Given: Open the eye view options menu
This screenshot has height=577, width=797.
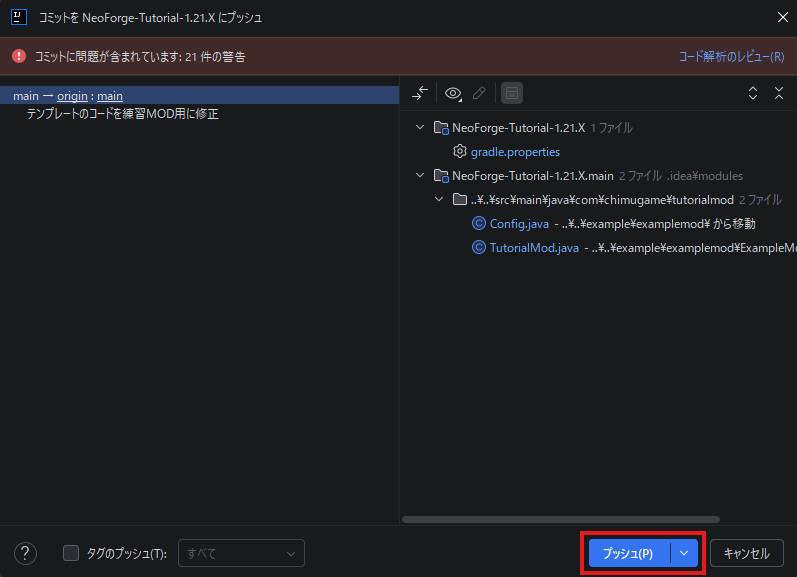Looking at the screenshot, I should 455,93.
